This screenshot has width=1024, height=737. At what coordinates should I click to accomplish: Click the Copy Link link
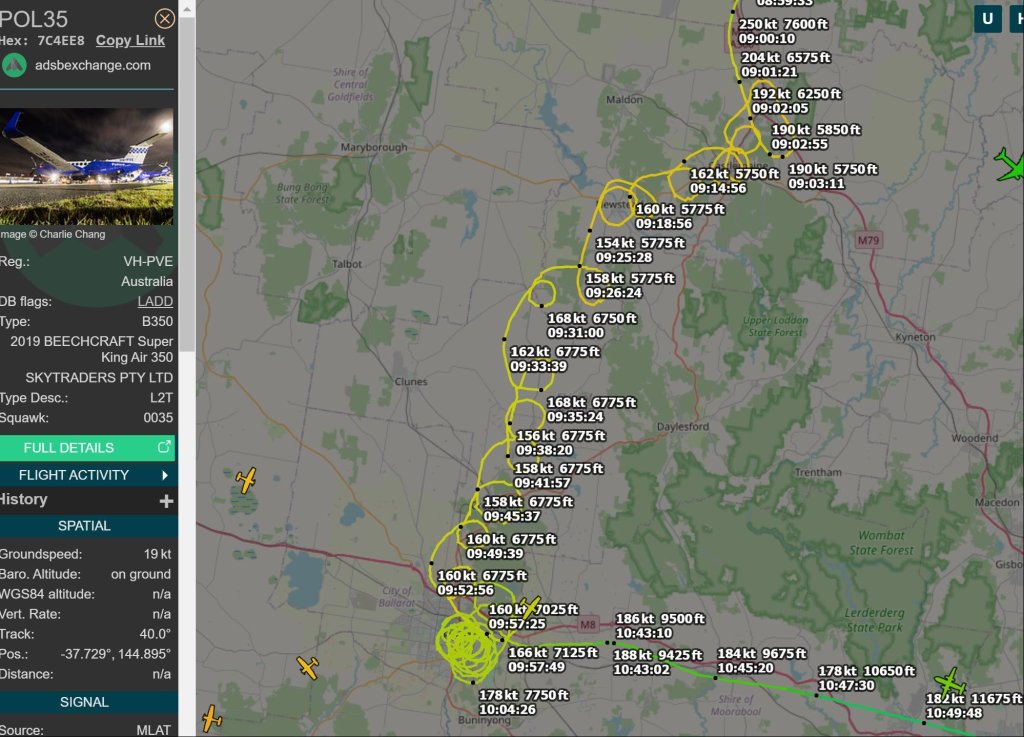click(x=130, y=40)
